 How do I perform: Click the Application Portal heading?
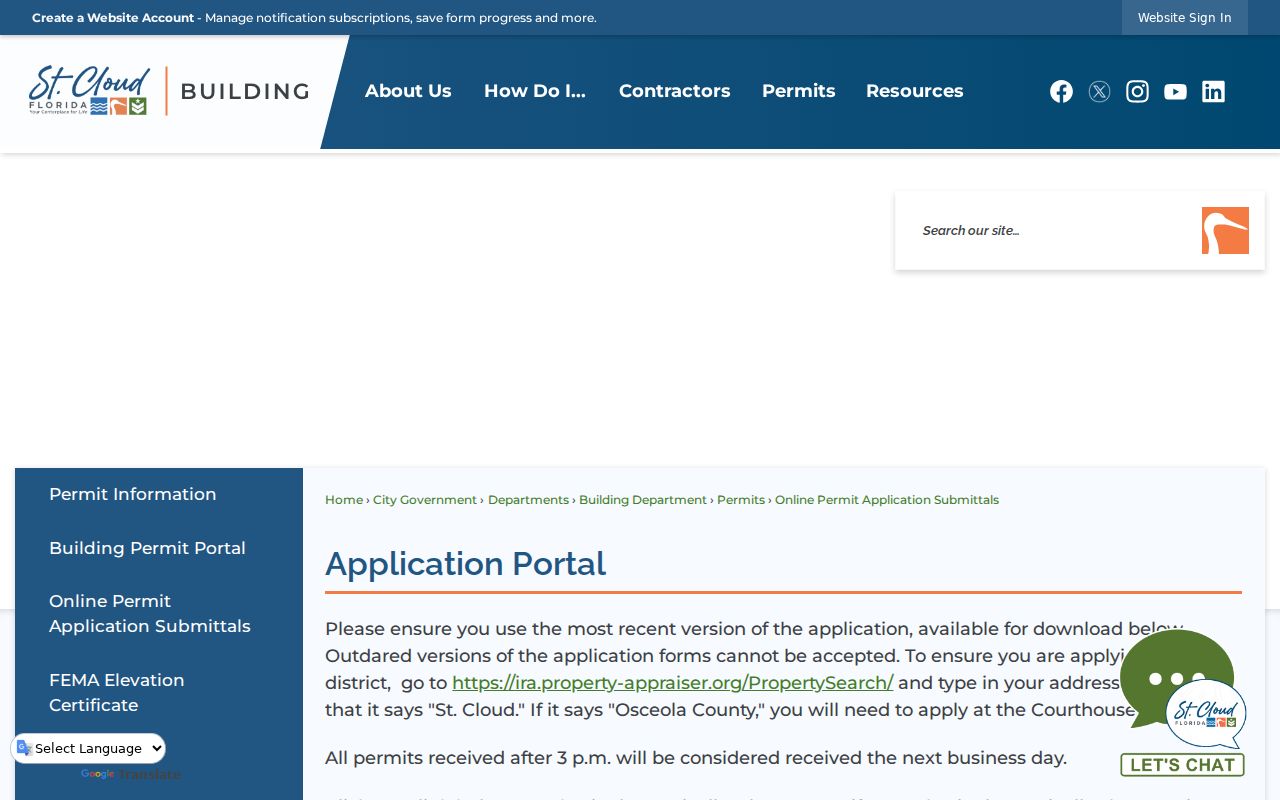point(465,564)
